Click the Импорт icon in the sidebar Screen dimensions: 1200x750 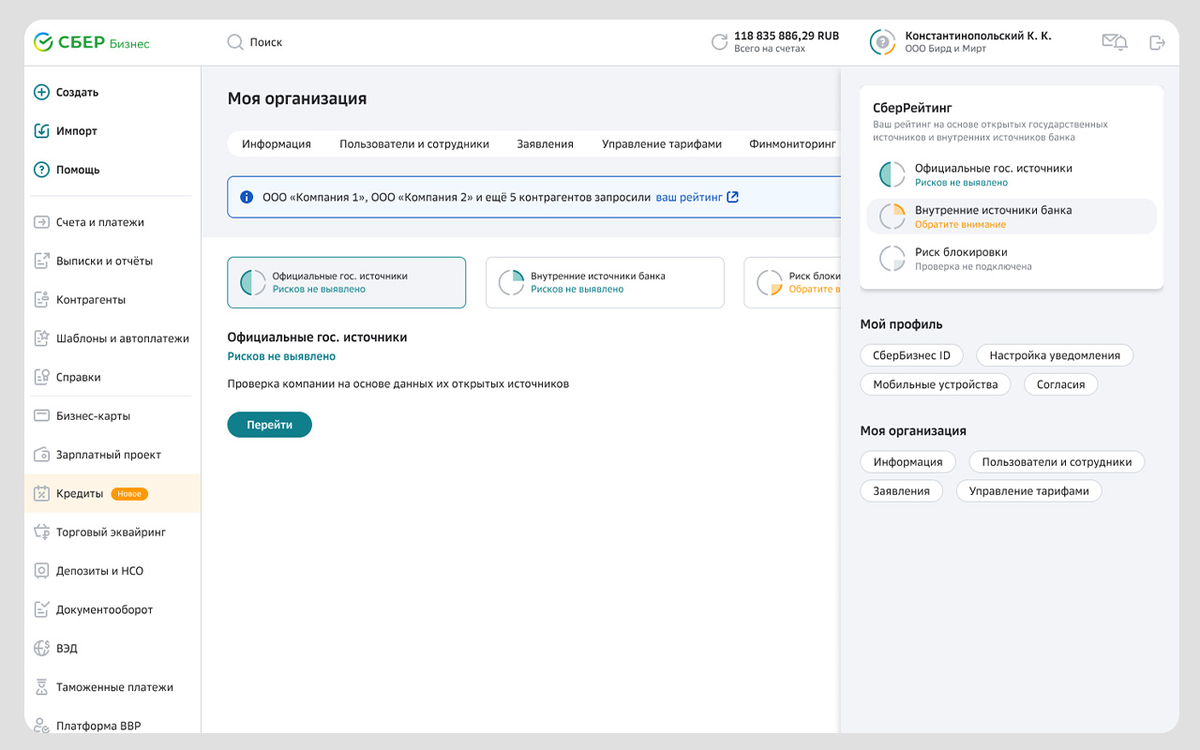[x=41, y=131]
